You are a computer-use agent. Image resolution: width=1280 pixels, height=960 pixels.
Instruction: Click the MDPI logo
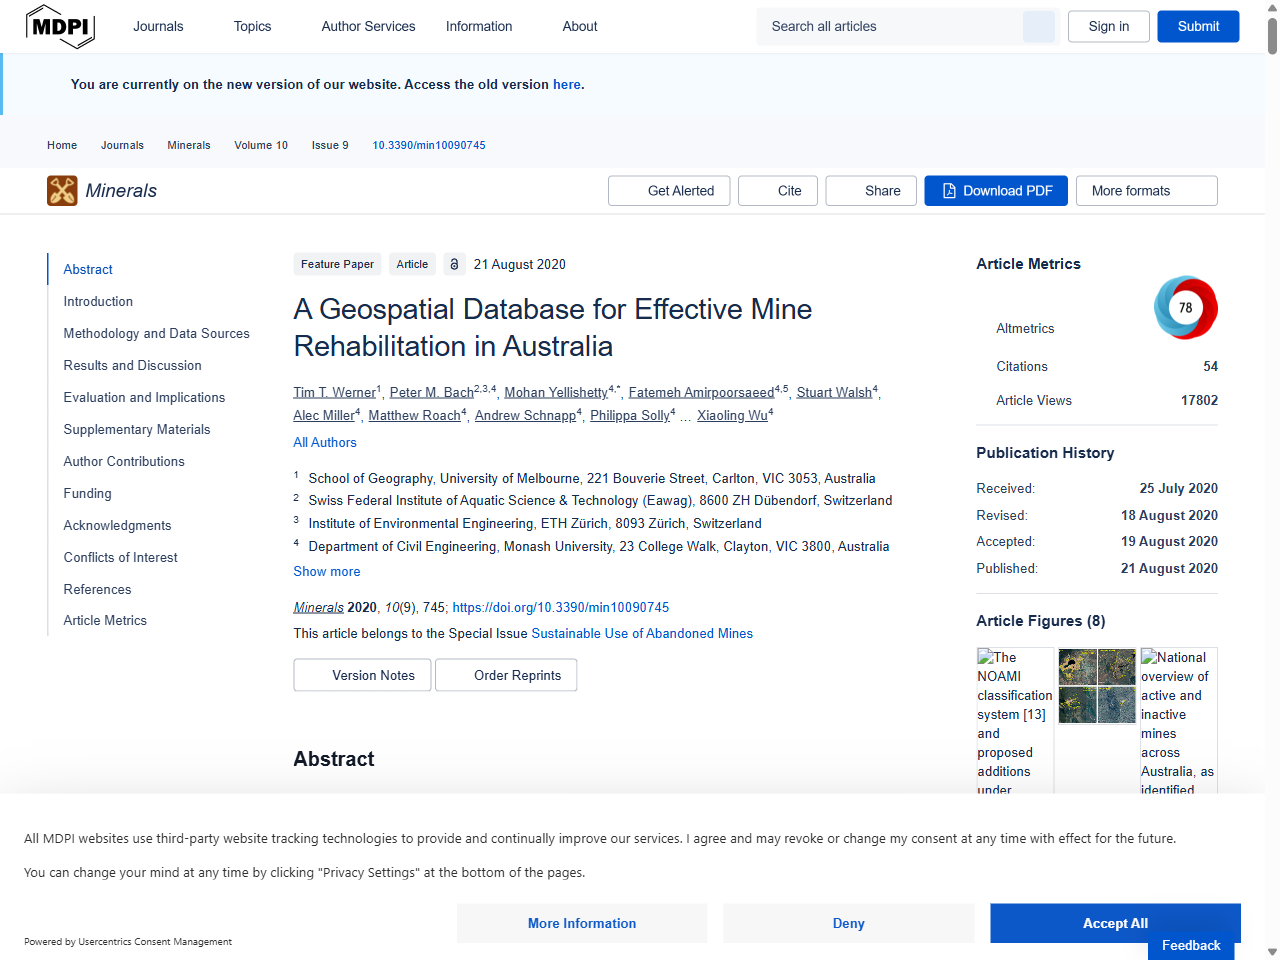point(60,26)
